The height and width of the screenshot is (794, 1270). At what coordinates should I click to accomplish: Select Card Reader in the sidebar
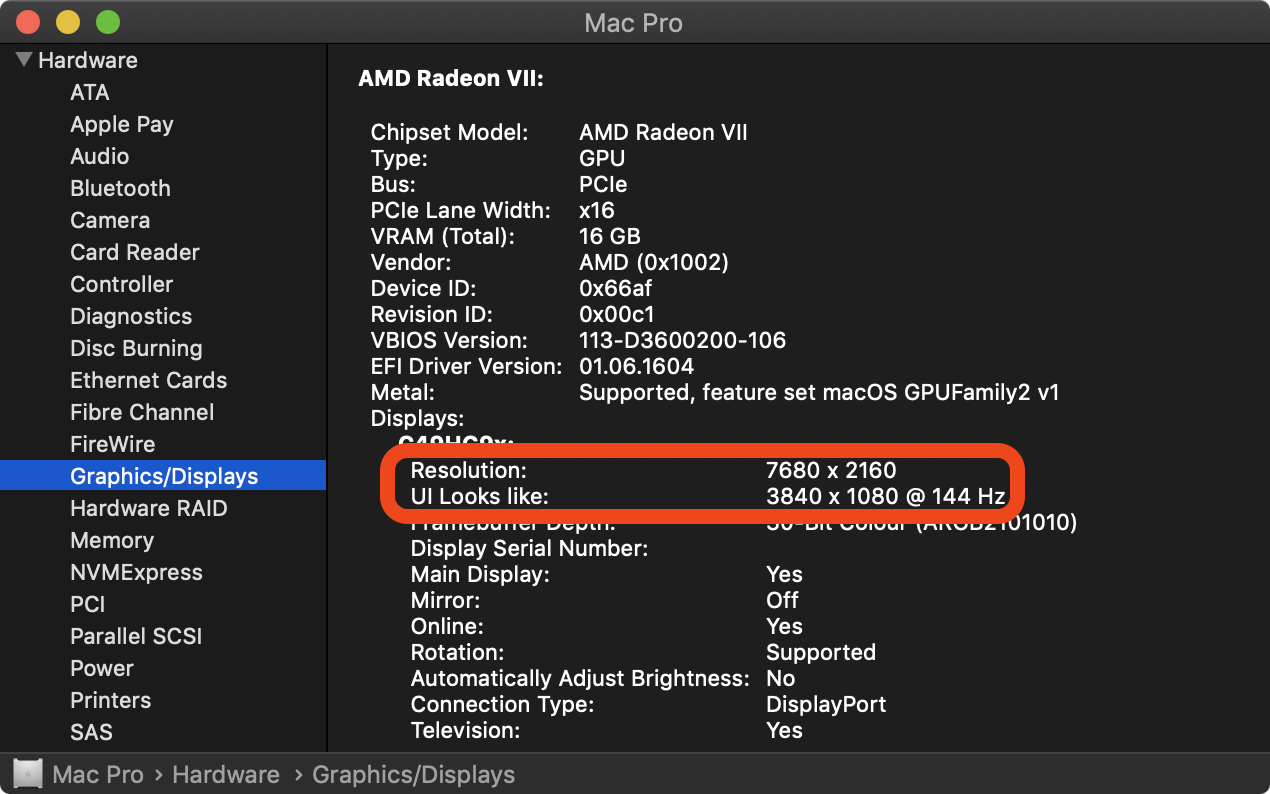[x=135, y=252]
